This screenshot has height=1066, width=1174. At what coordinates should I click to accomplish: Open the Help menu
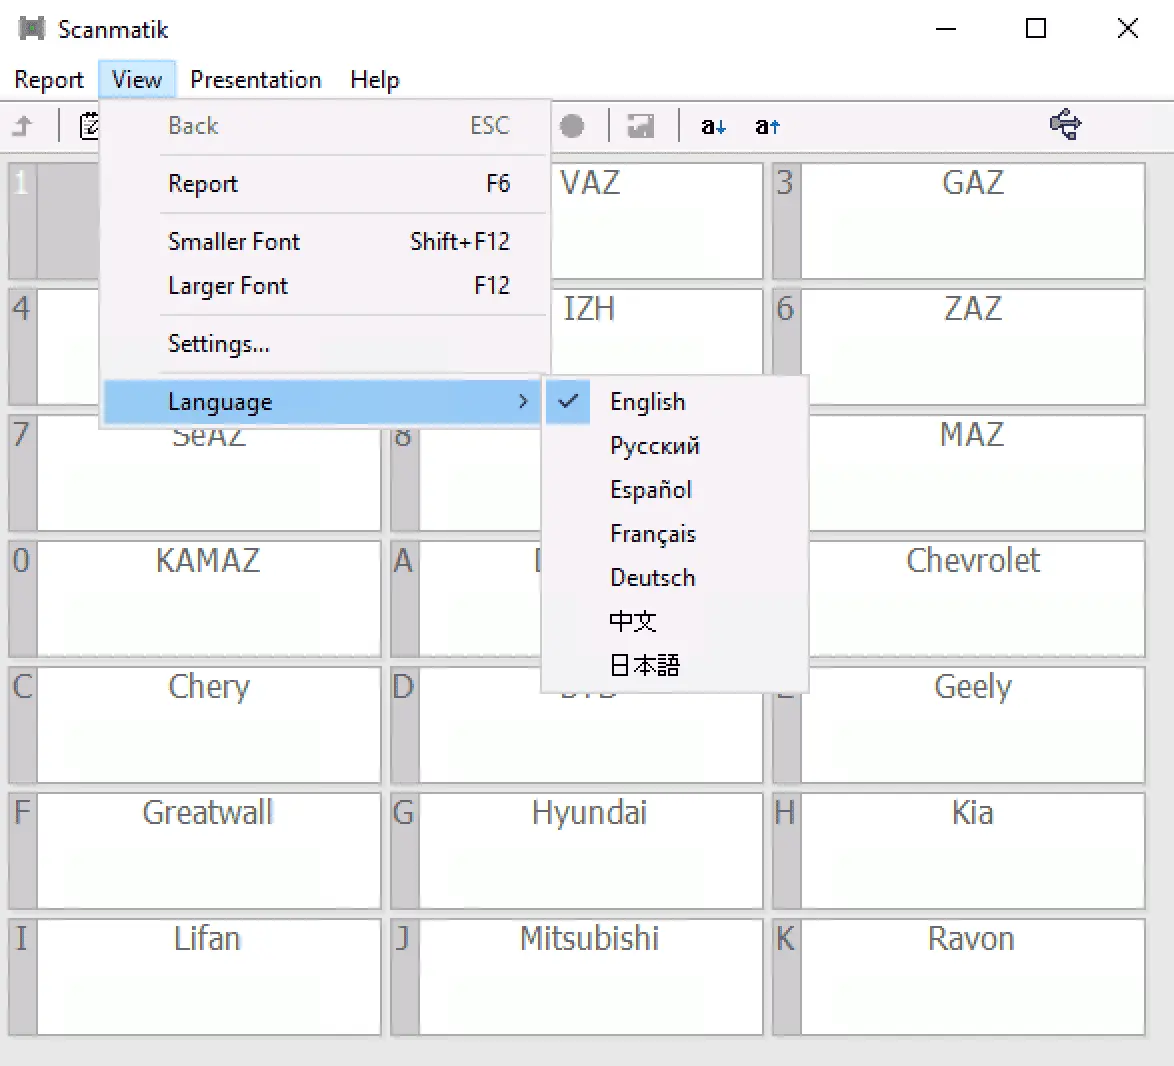point(374,79)
